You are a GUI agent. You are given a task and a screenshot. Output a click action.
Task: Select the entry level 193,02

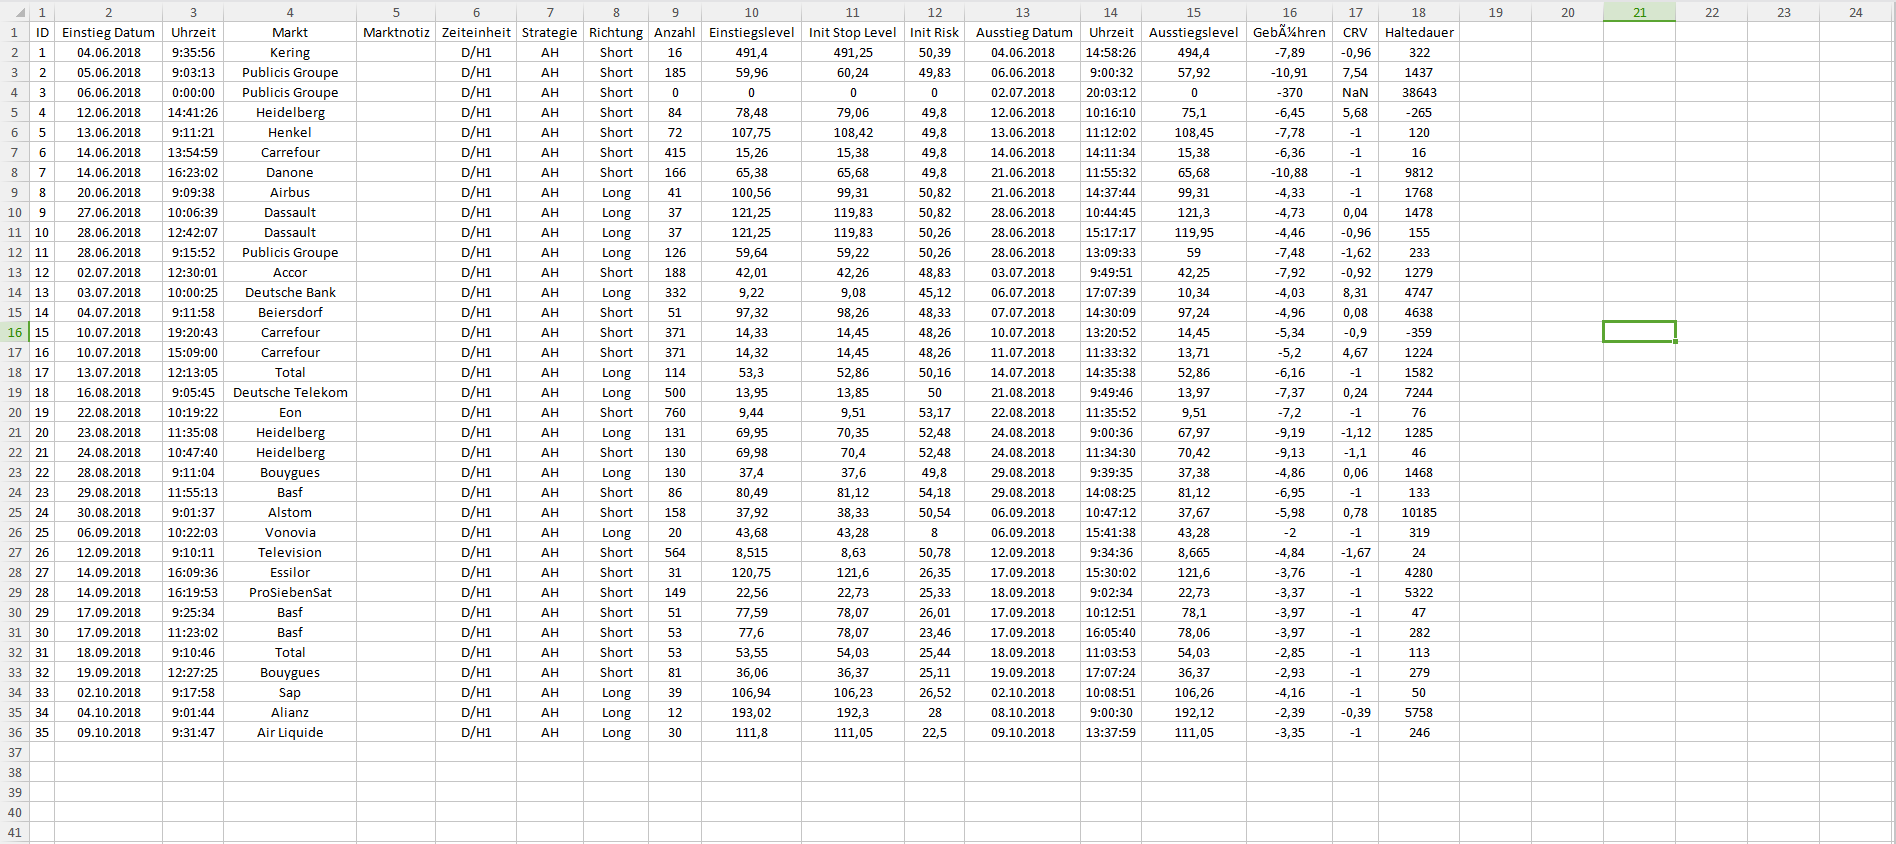(752, 712)
